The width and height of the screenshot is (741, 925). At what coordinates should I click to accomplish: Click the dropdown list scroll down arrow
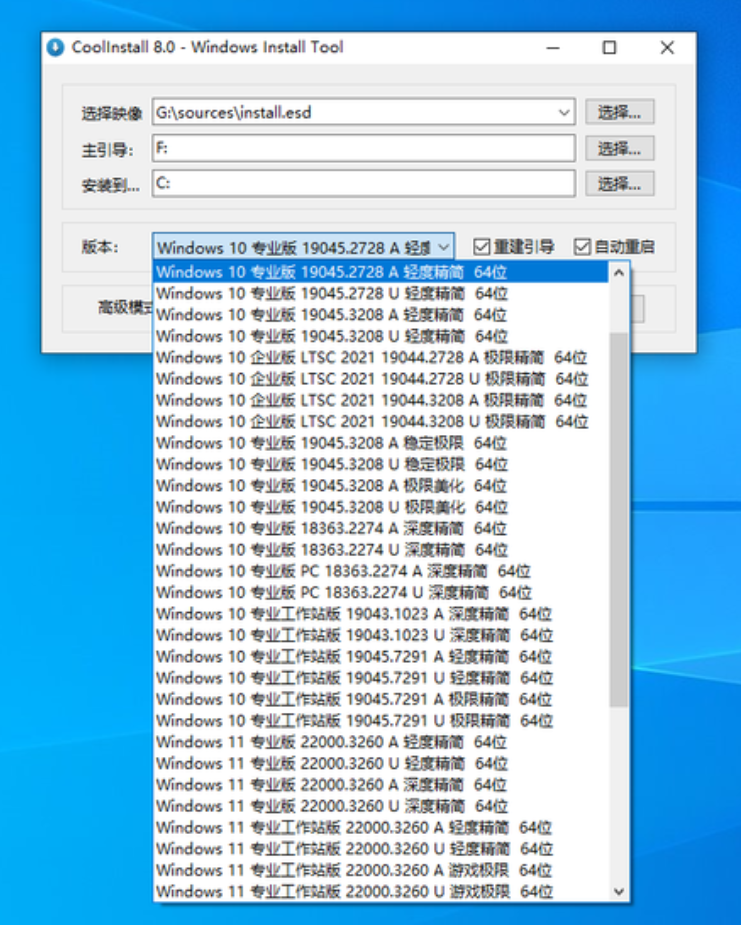coord(618,891)
